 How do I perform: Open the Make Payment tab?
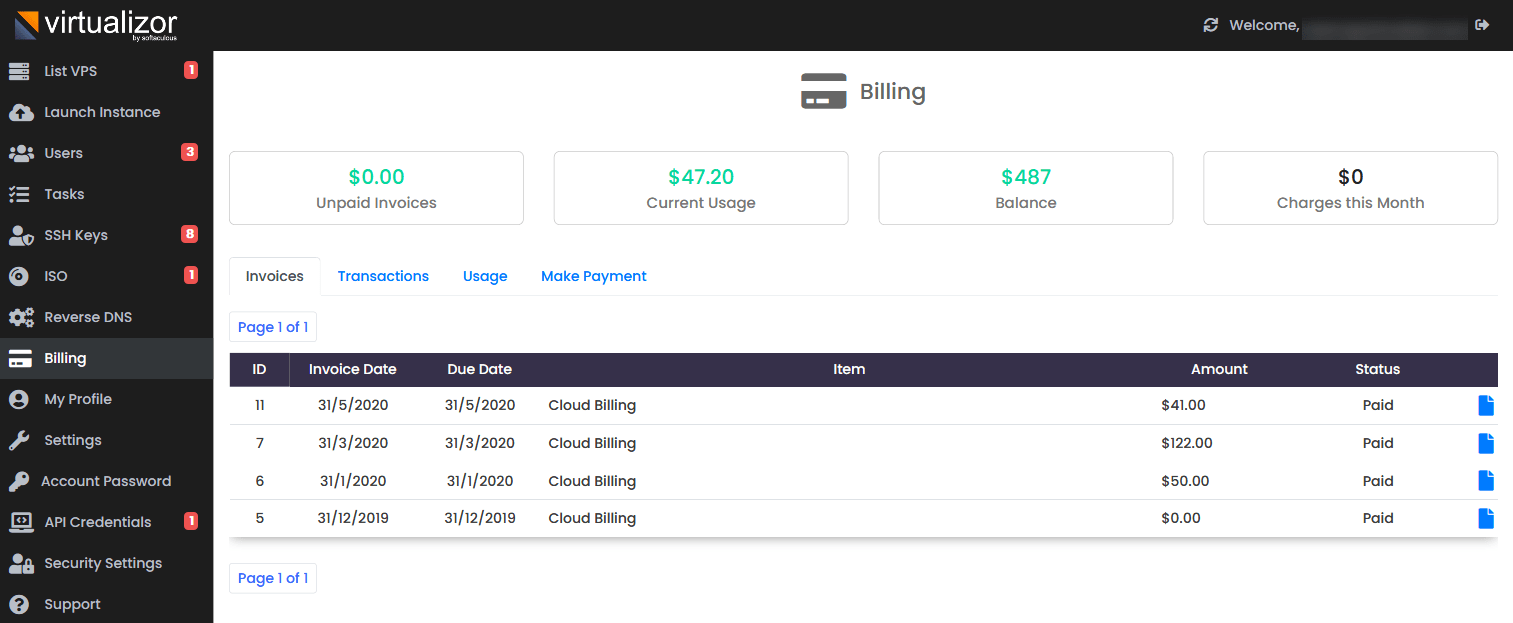tap(593, 275)
